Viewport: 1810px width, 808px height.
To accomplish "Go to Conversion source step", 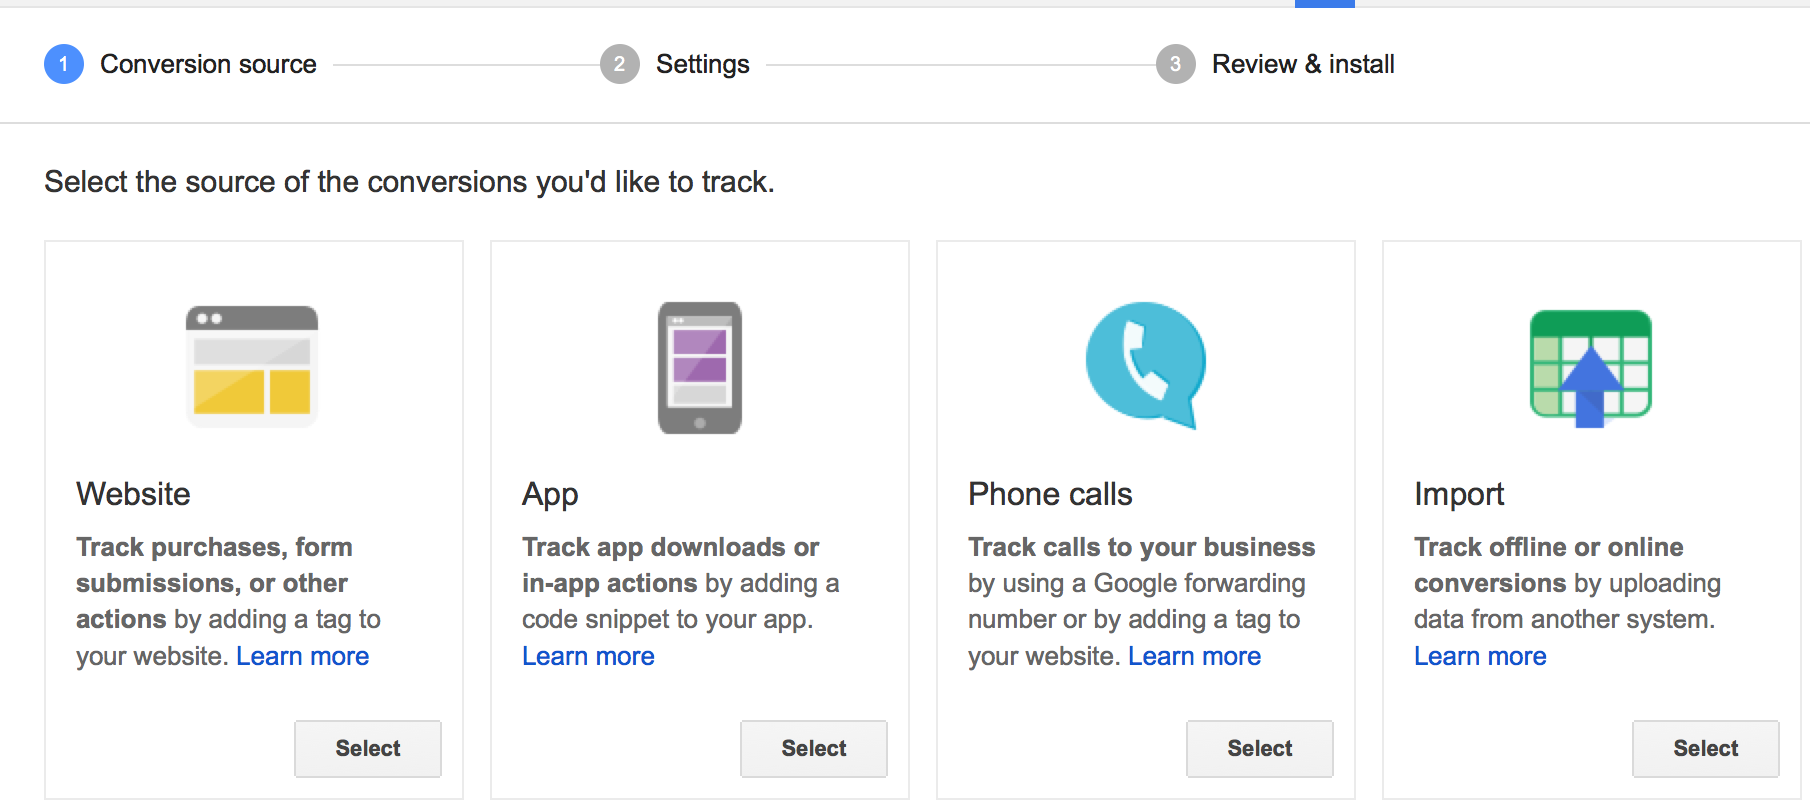I will tap(208, 64).
